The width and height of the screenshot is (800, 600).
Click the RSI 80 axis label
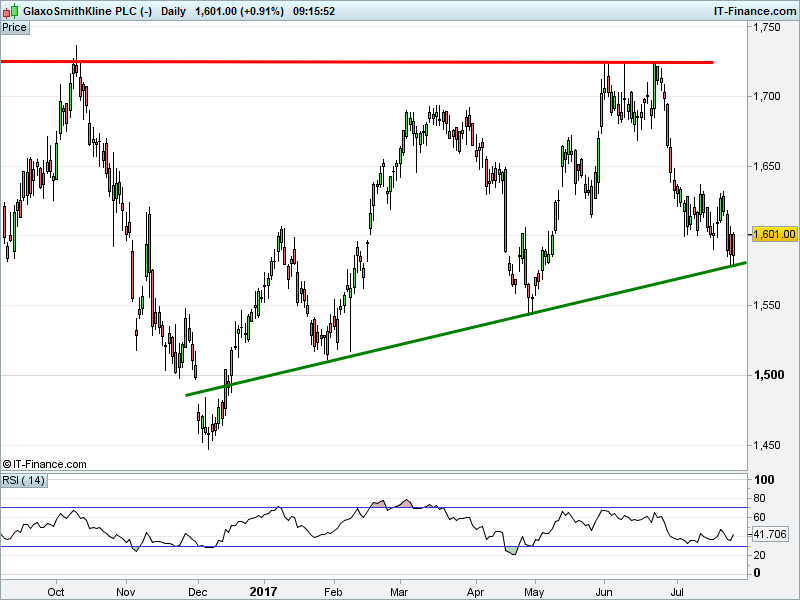pos(759,498)
